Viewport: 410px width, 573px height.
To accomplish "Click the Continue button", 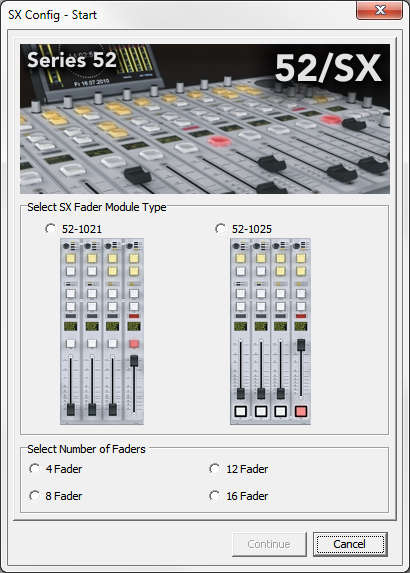I will click(269, 544).
